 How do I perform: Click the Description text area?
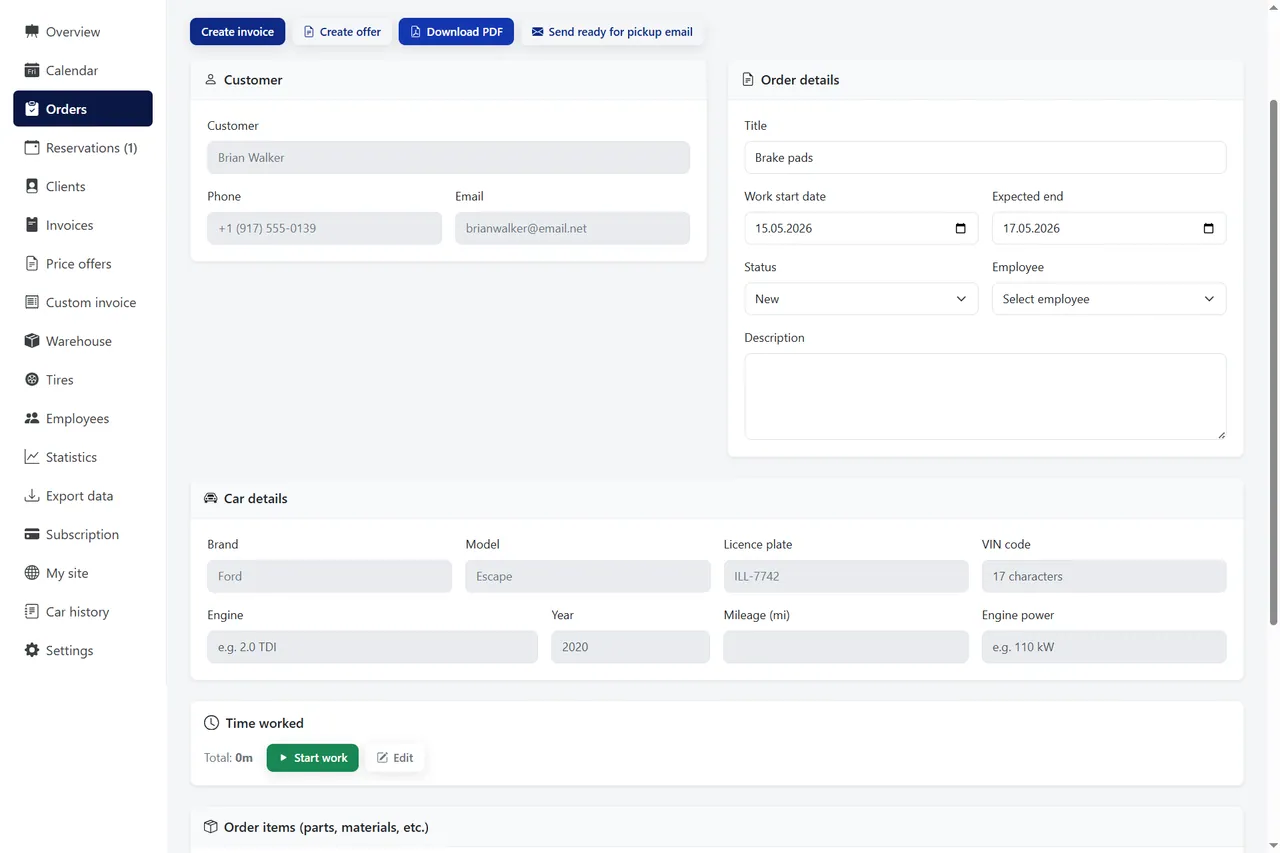(985, 396)
